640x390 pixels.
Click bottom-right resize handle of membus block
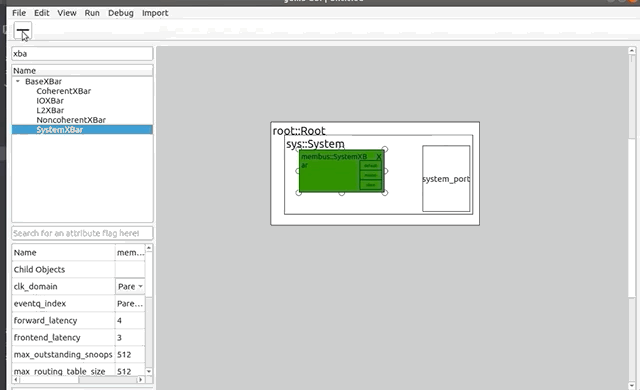[x=384, y=193]
